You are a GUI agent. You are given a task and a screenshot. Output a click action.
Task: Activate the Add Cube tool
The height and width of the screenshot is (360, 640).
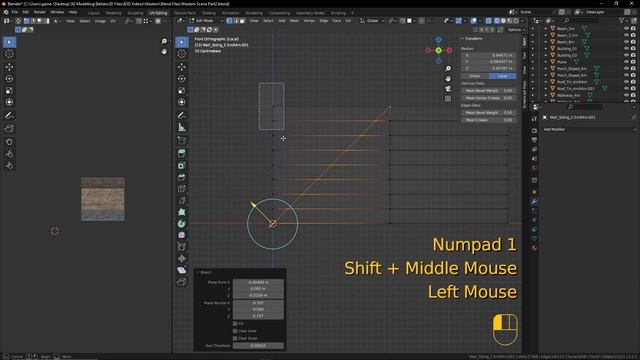point(182,140)
